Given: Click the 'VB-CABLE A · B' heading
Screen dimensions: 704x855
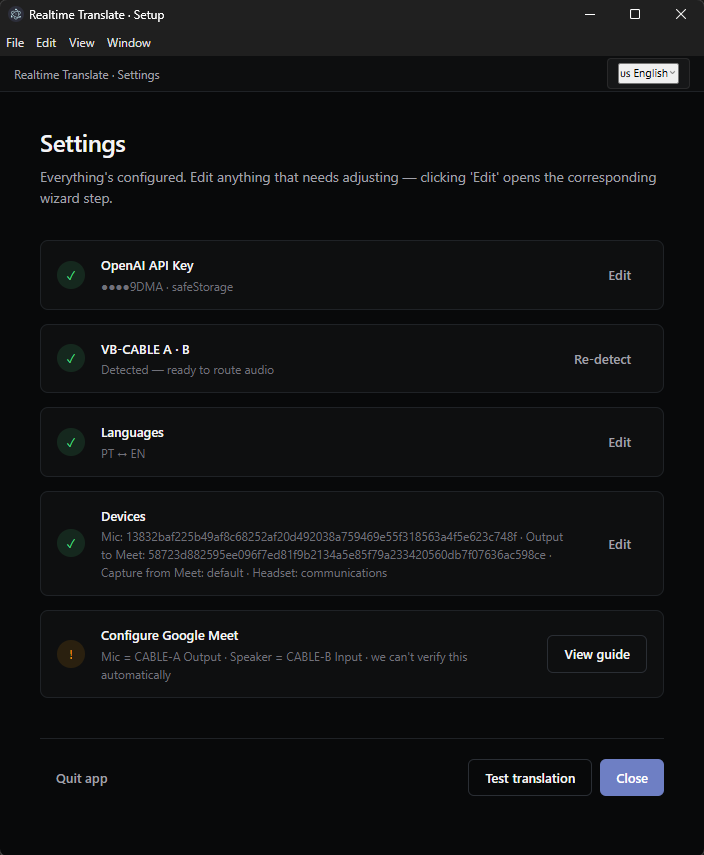Looking at the screenshot, I should coord(145,350).
